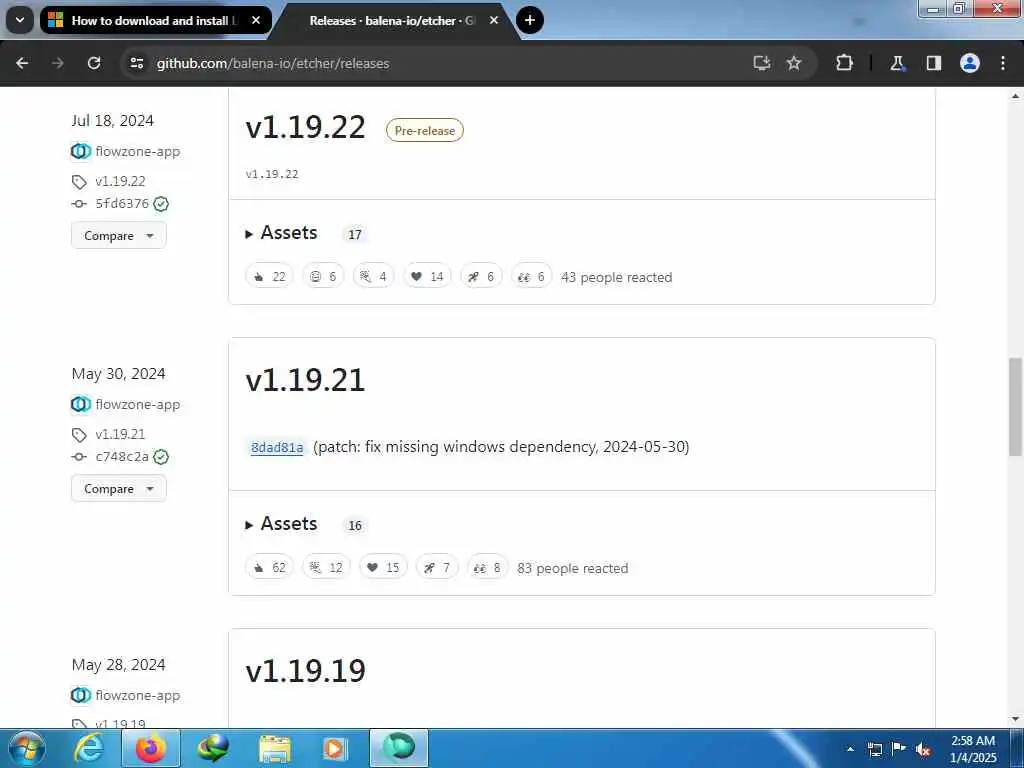The width and height of the screenshot is (1024, 768).
Task: Open commit c748c2a
Action: [x=122, y=456]
